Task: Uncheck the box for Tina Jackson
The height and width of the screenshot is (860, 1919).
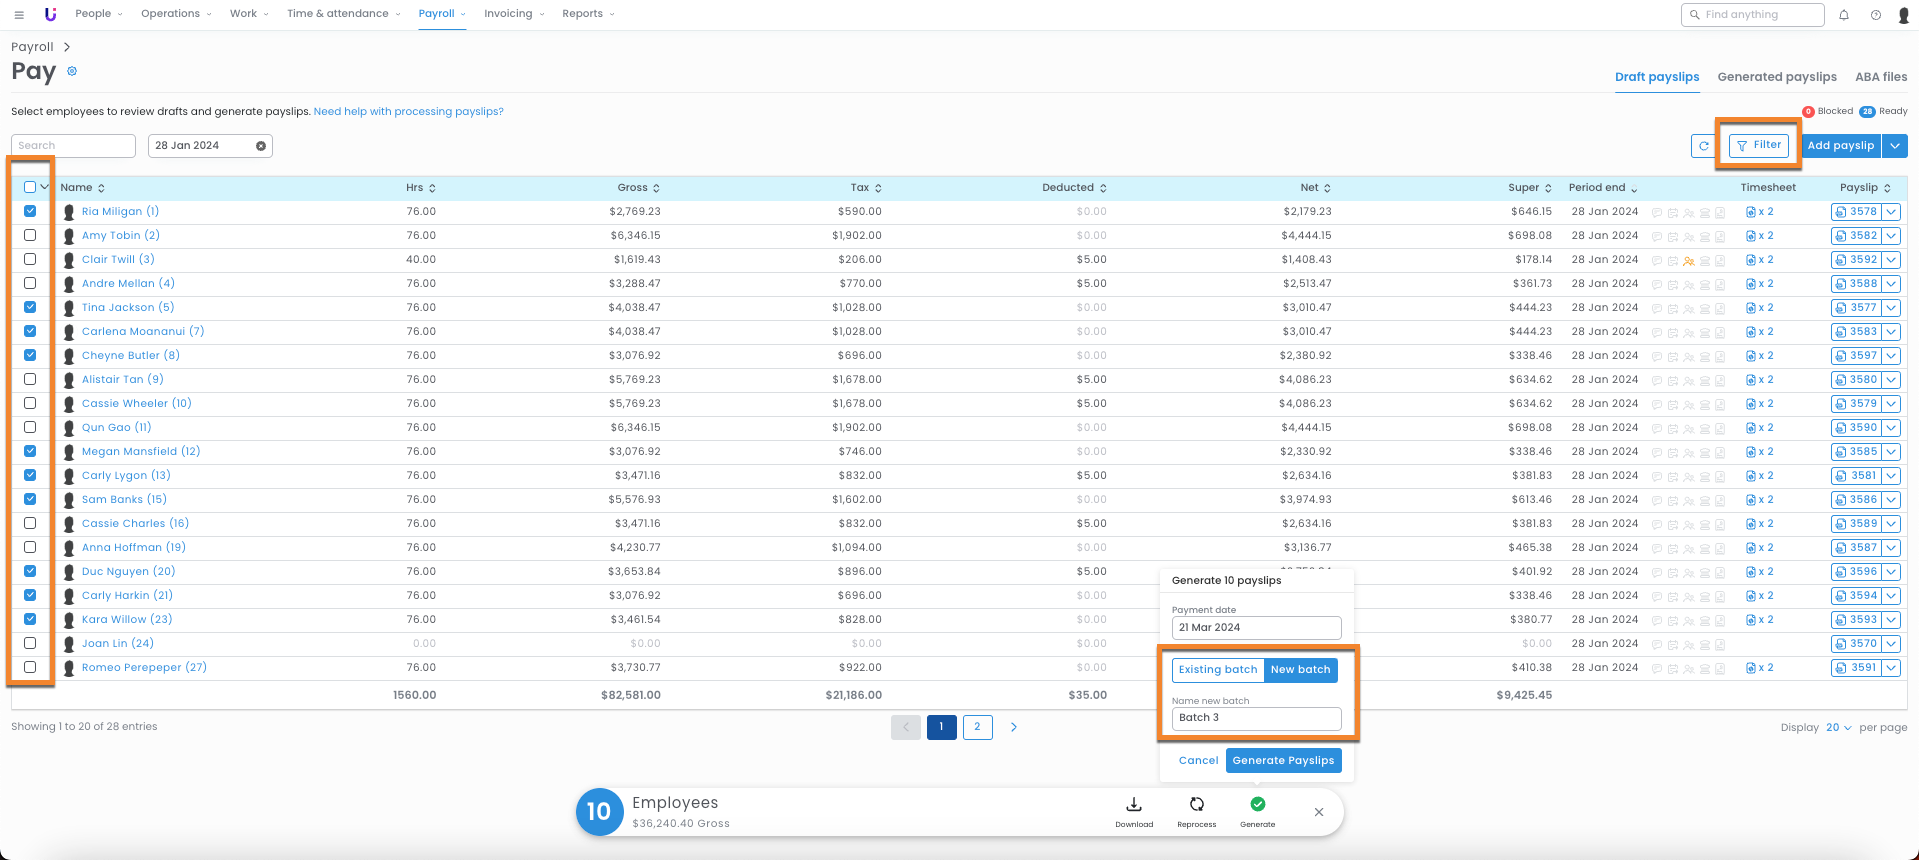Action: pyautogui.click(x=30, y=307)
